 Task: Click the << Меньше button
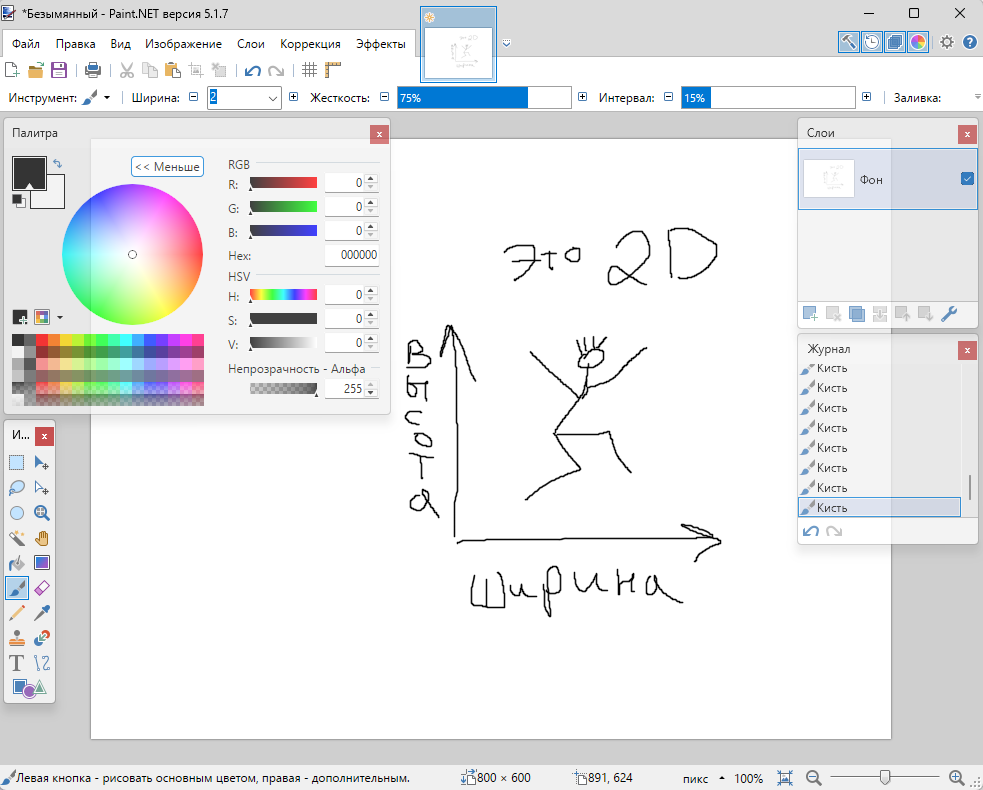click(167, 167)
